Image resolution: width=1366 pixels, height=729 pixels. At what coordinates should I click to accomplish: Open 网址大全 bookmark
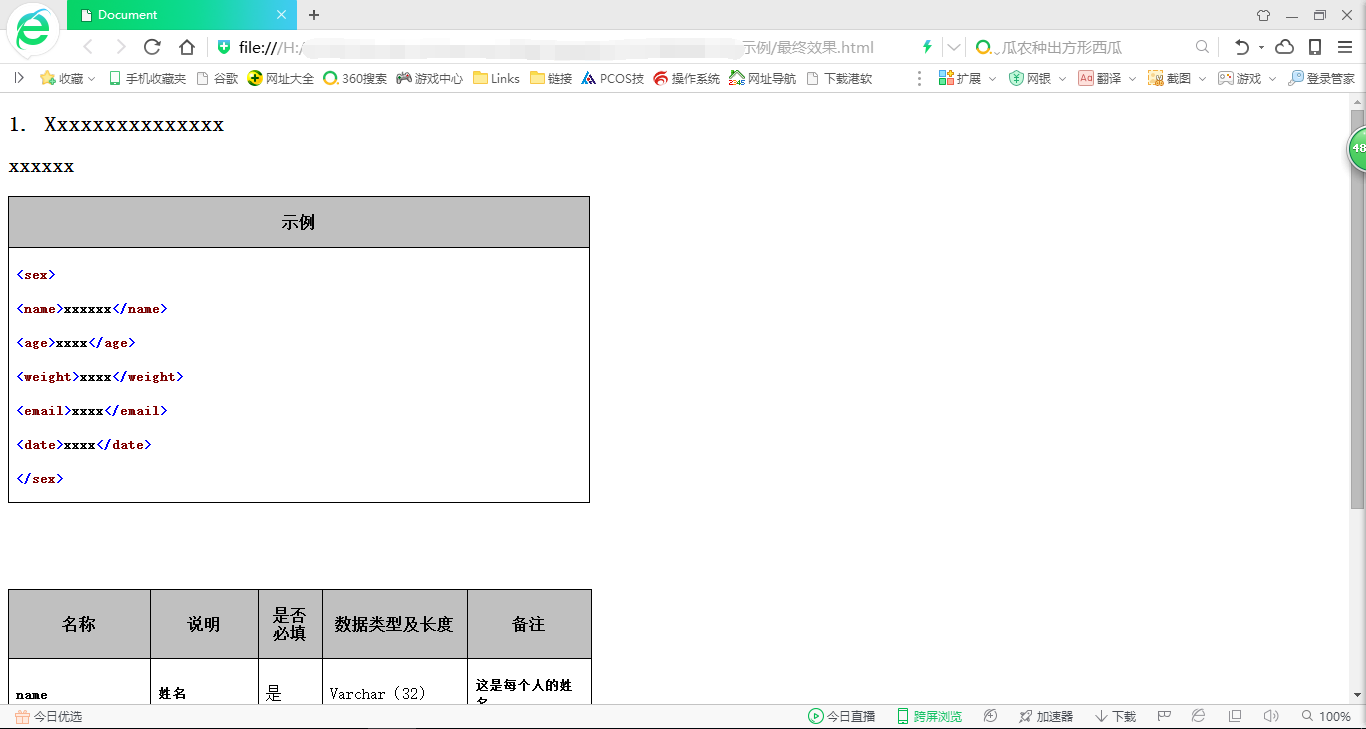click(x=281, y=78)
